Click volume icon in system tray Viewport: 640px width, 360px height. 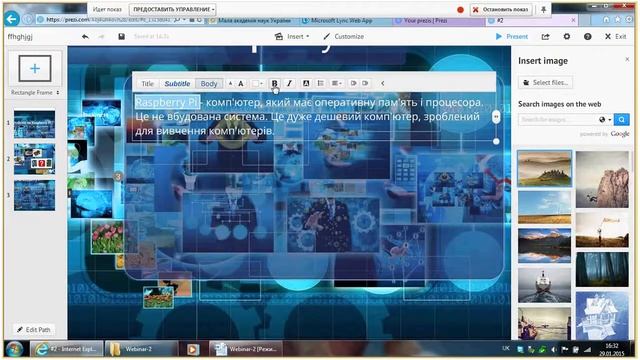pos(554,350)
